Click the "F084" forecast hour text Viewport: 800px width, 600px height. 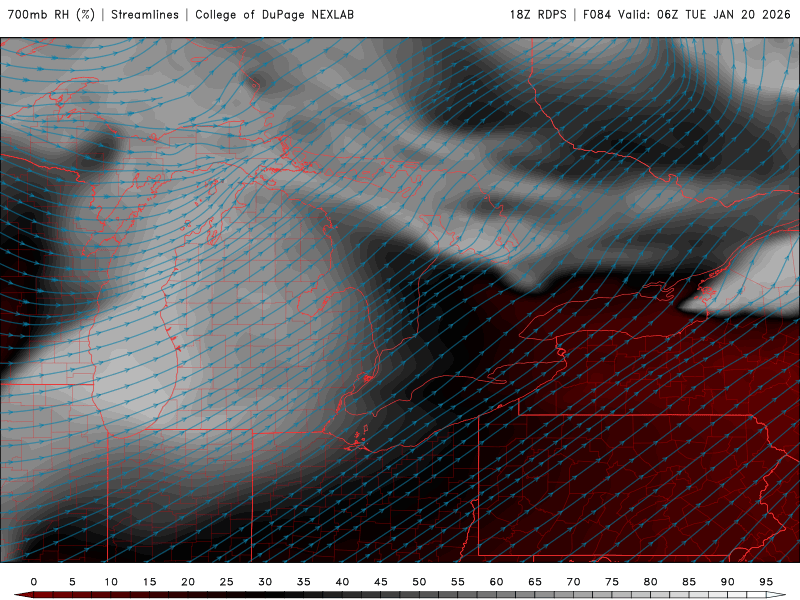tap(597, 14)
